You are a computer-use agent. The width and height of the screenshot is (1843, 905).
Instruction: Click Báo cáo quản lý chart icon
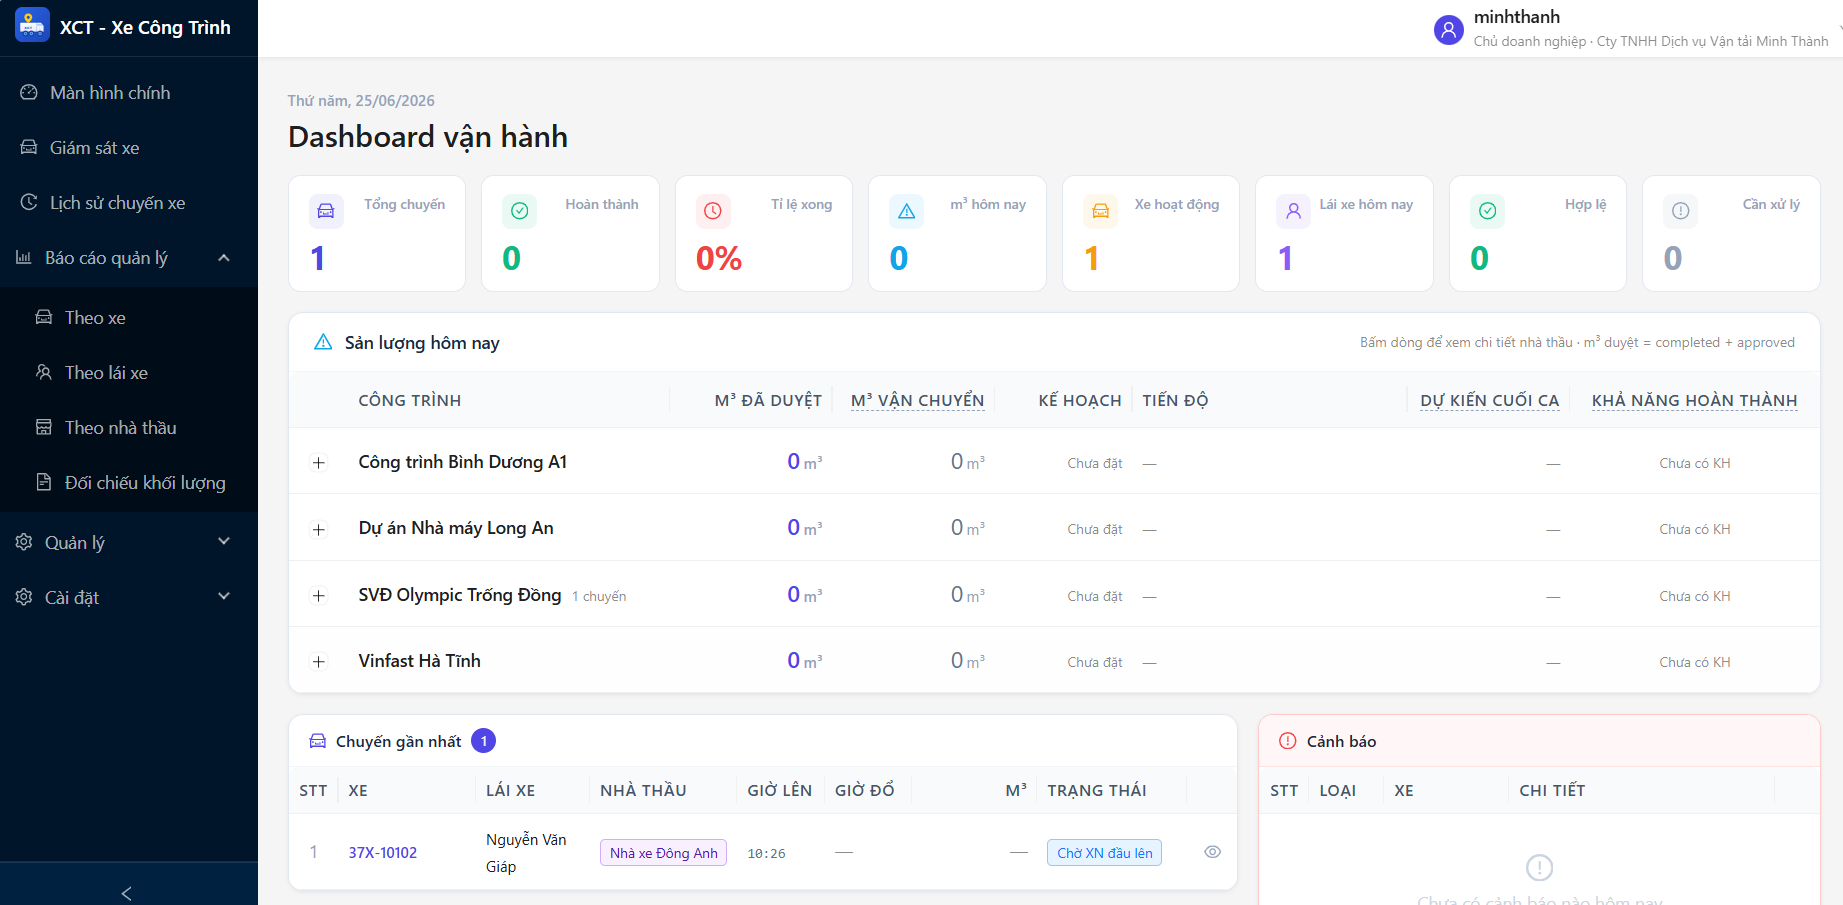(x=24, y=257)
